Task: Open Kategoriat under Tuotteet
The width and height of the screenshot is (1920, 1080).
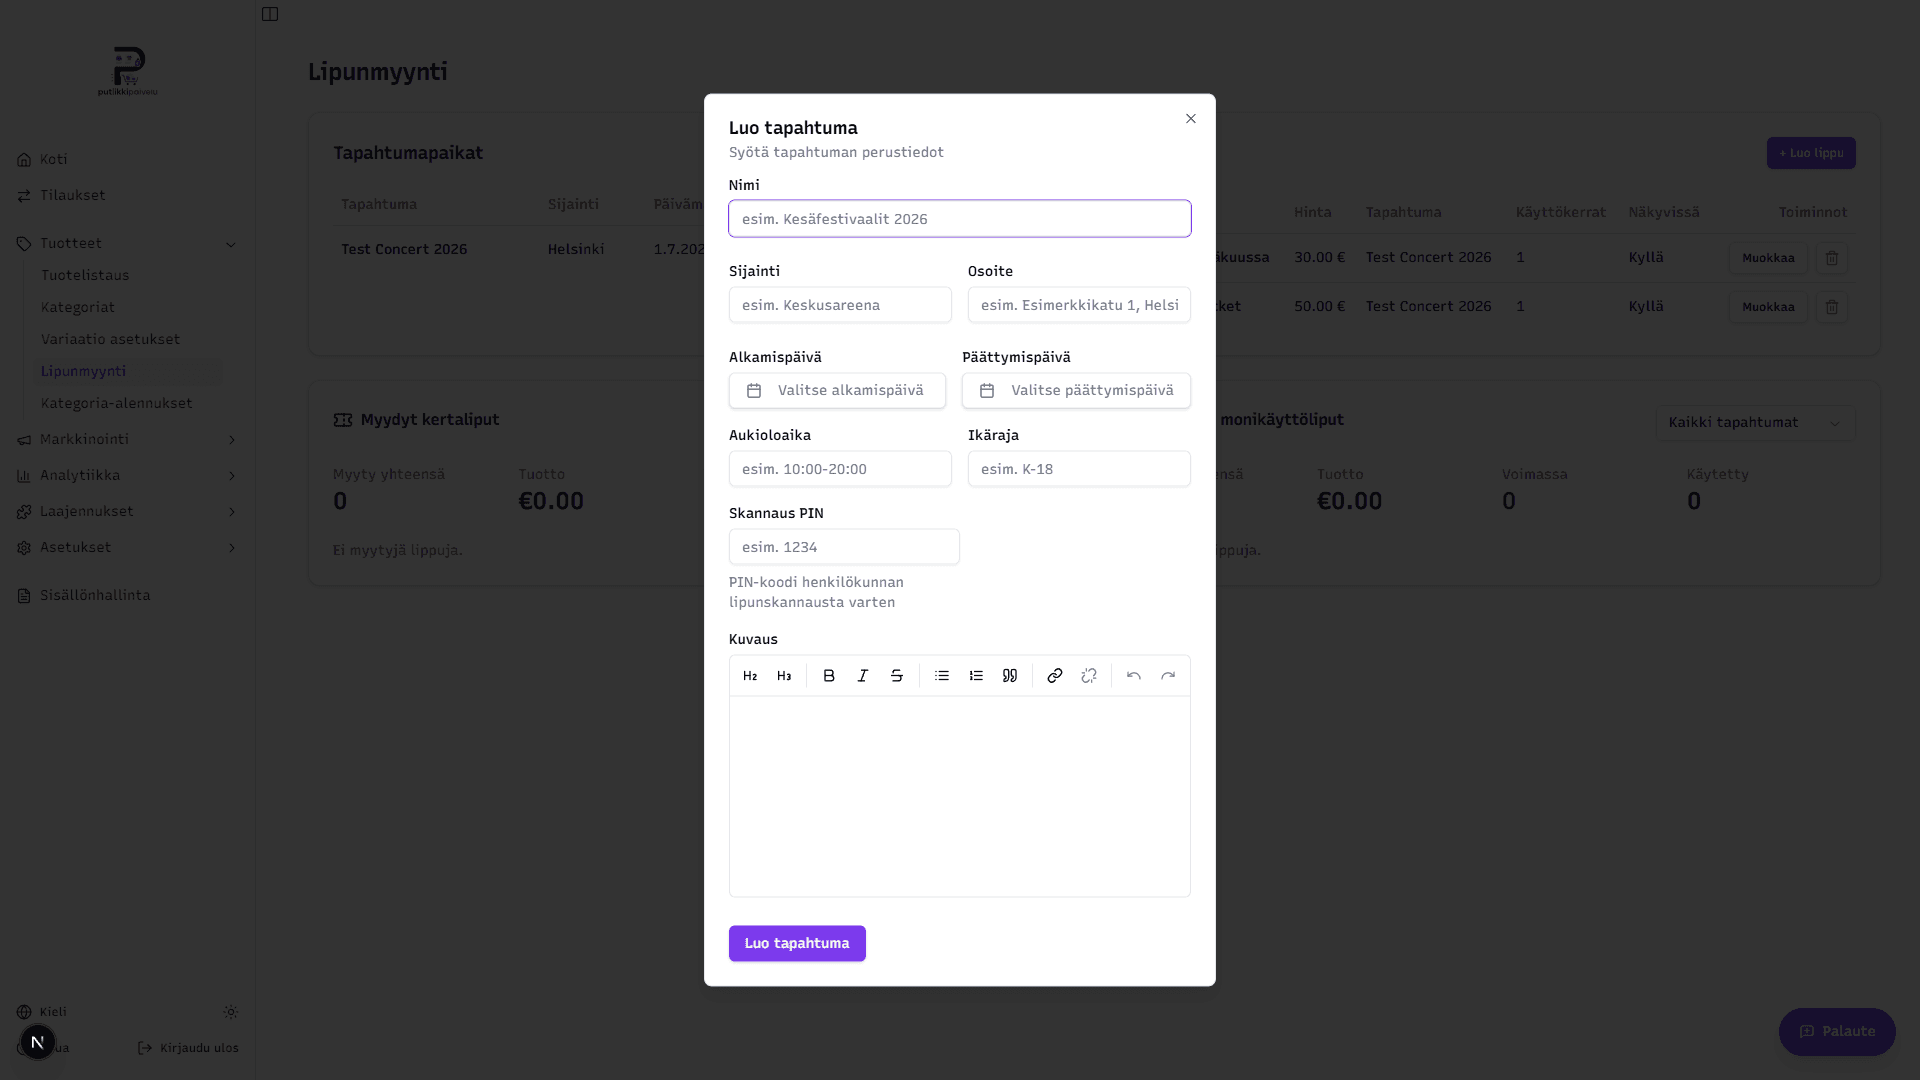Action: 78,307
